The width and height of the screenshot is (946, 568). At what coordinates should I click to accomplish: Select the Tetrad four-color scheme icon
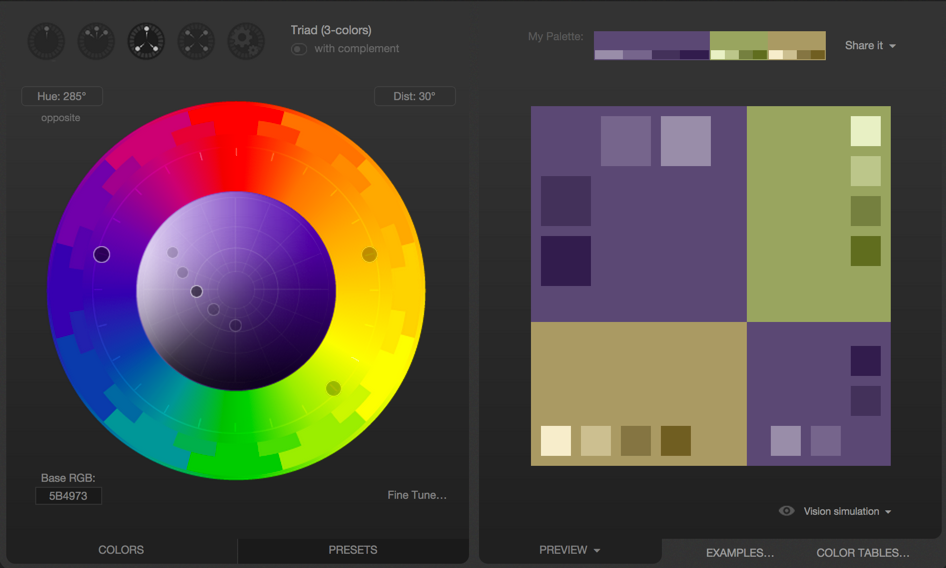click(196, 42)
